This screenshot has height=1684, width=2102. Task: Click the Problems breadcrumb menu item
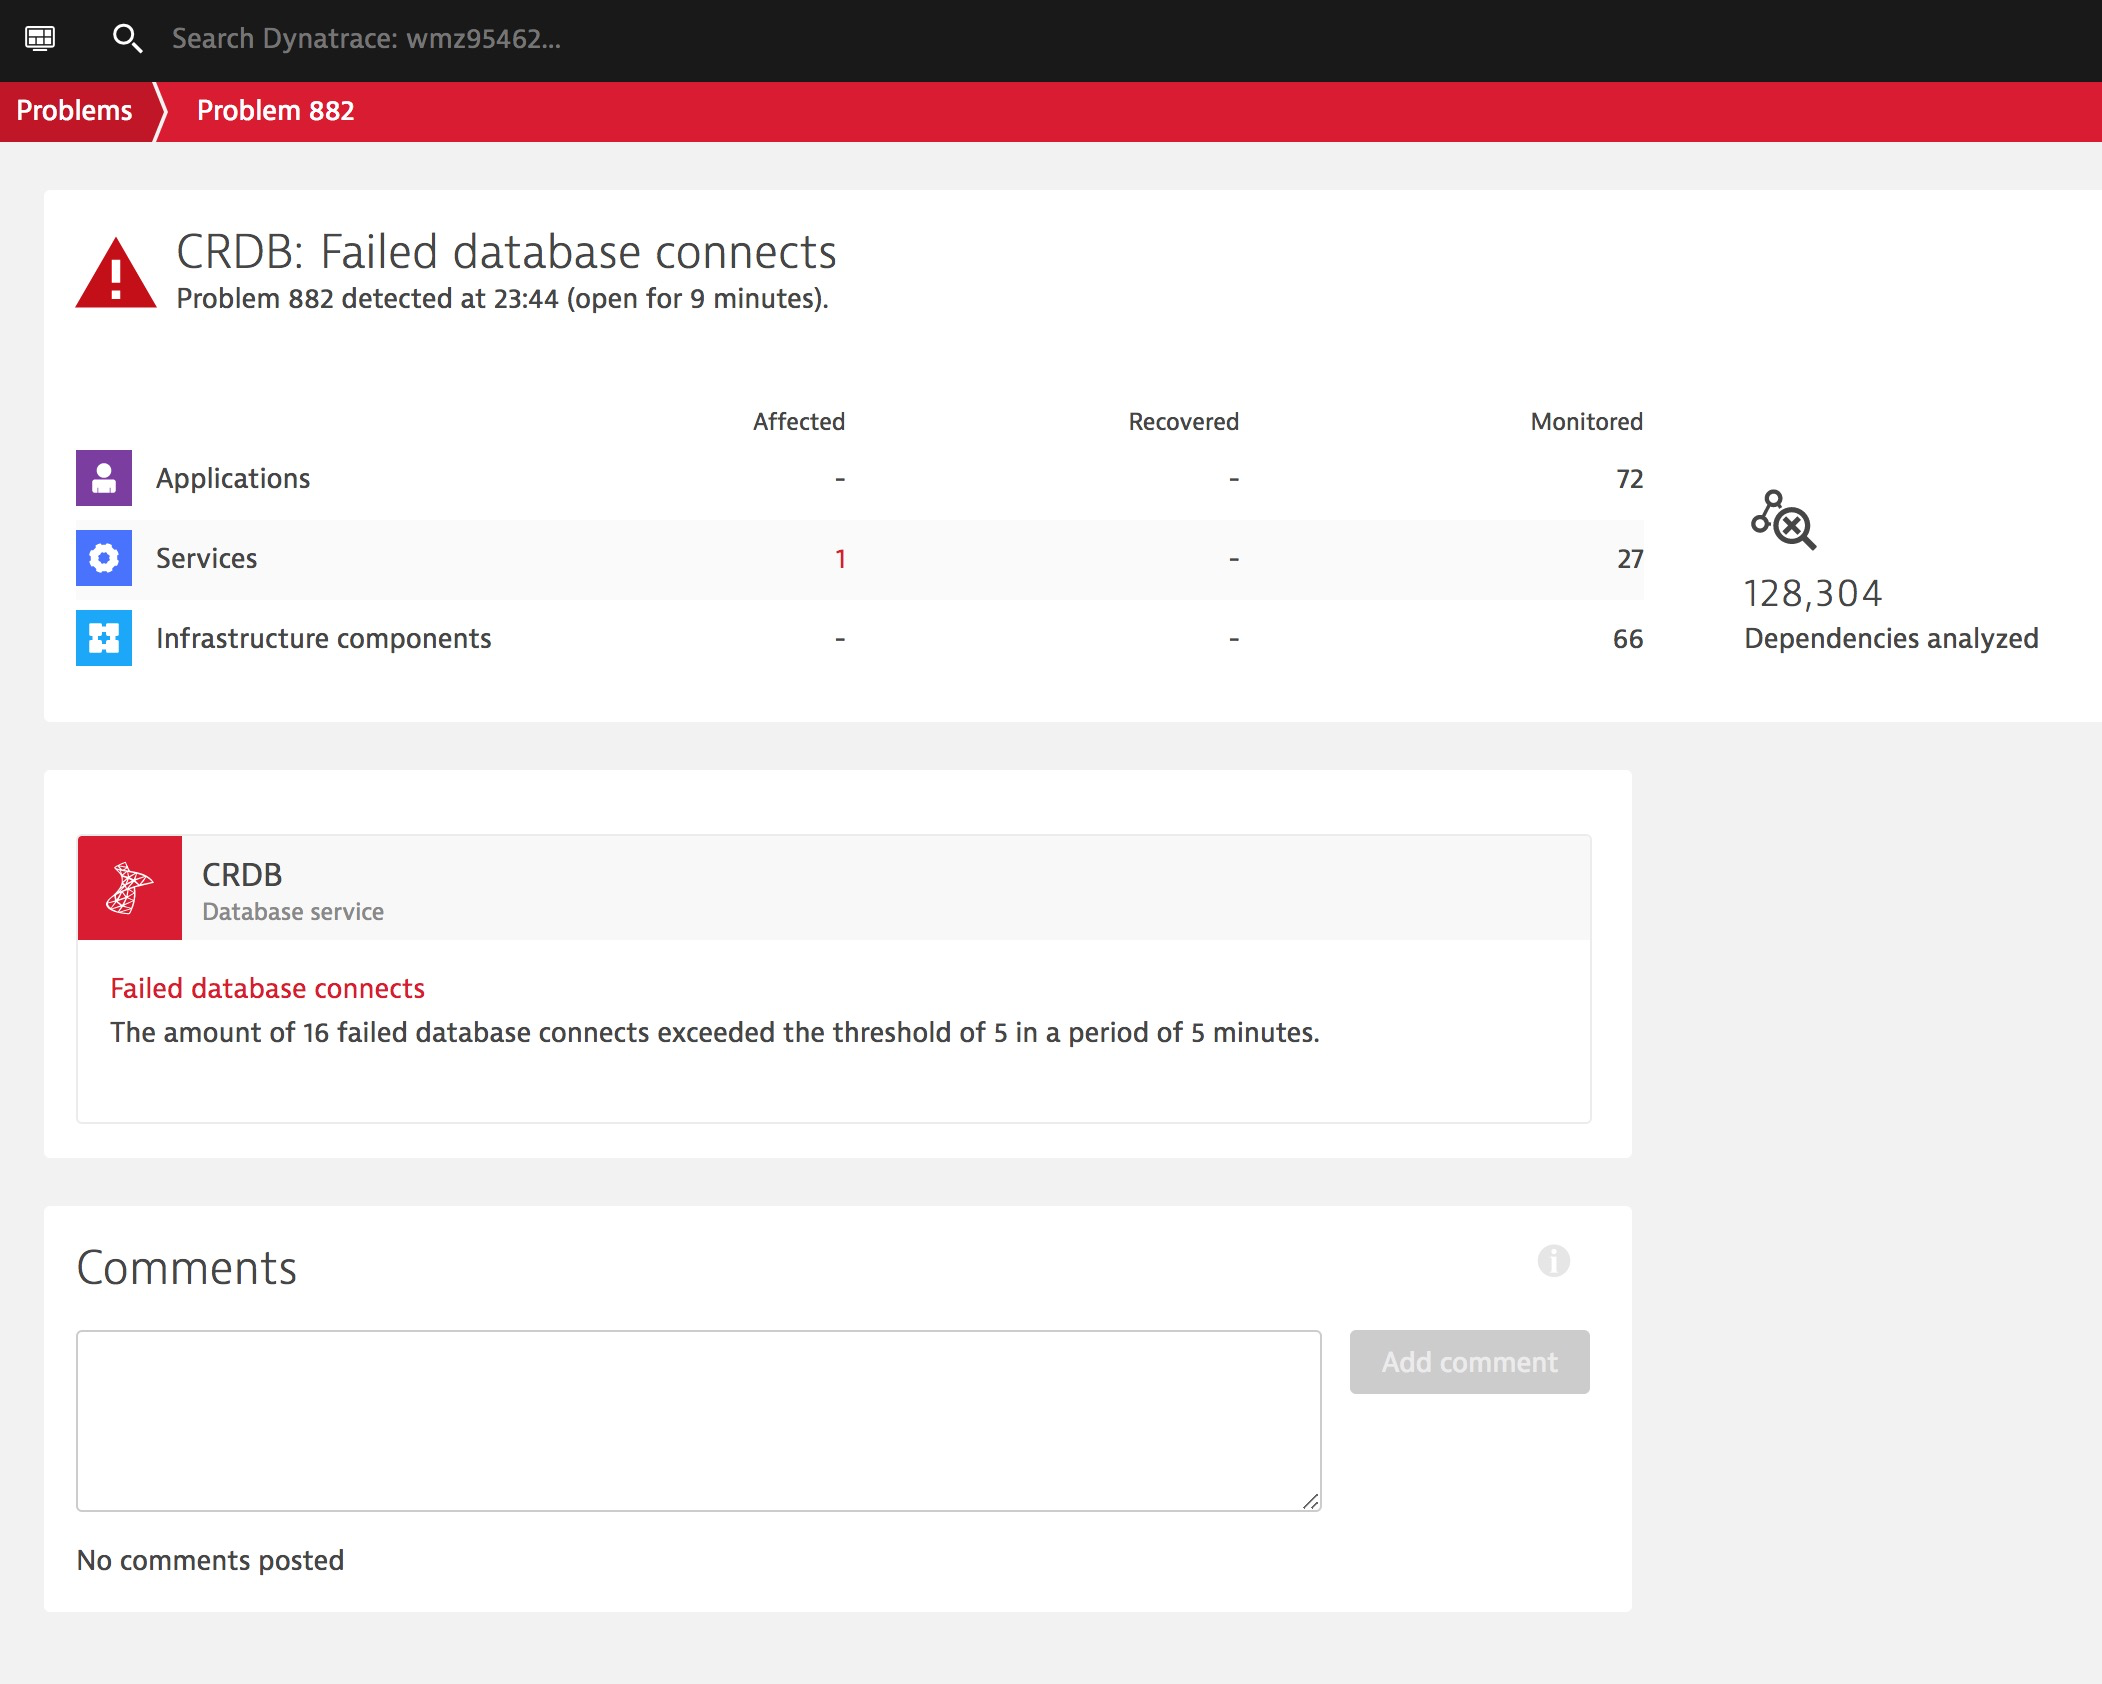74,112
